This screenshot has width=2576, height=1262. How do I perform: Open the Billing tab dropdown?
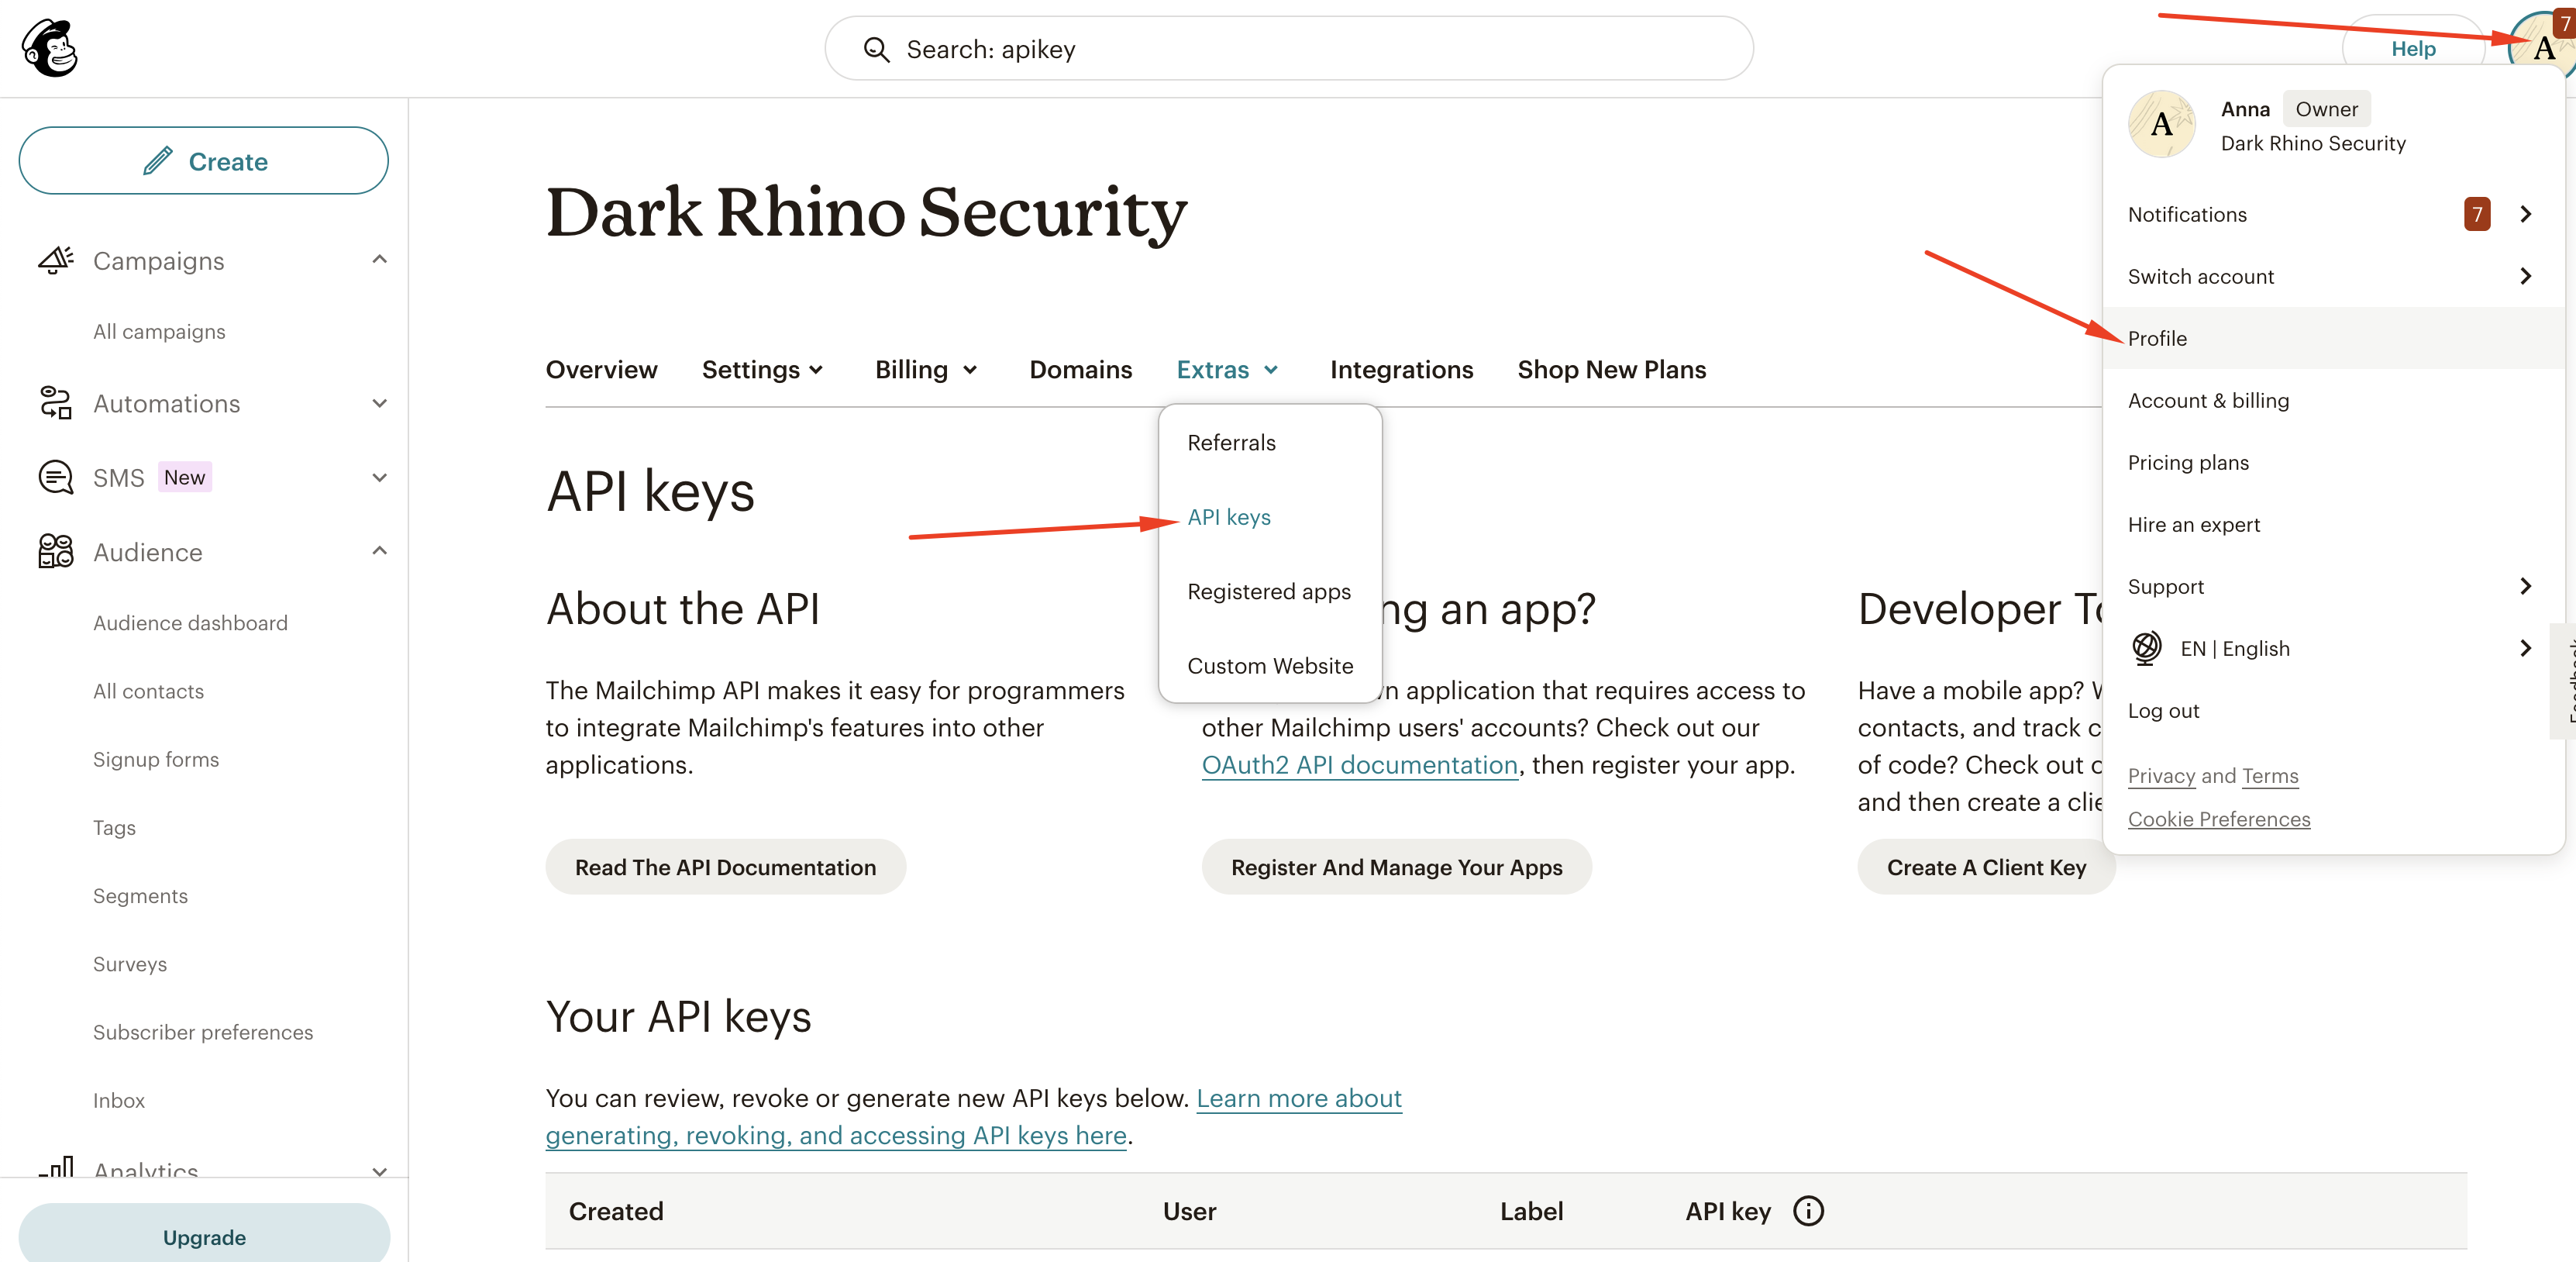click(926, 370)
